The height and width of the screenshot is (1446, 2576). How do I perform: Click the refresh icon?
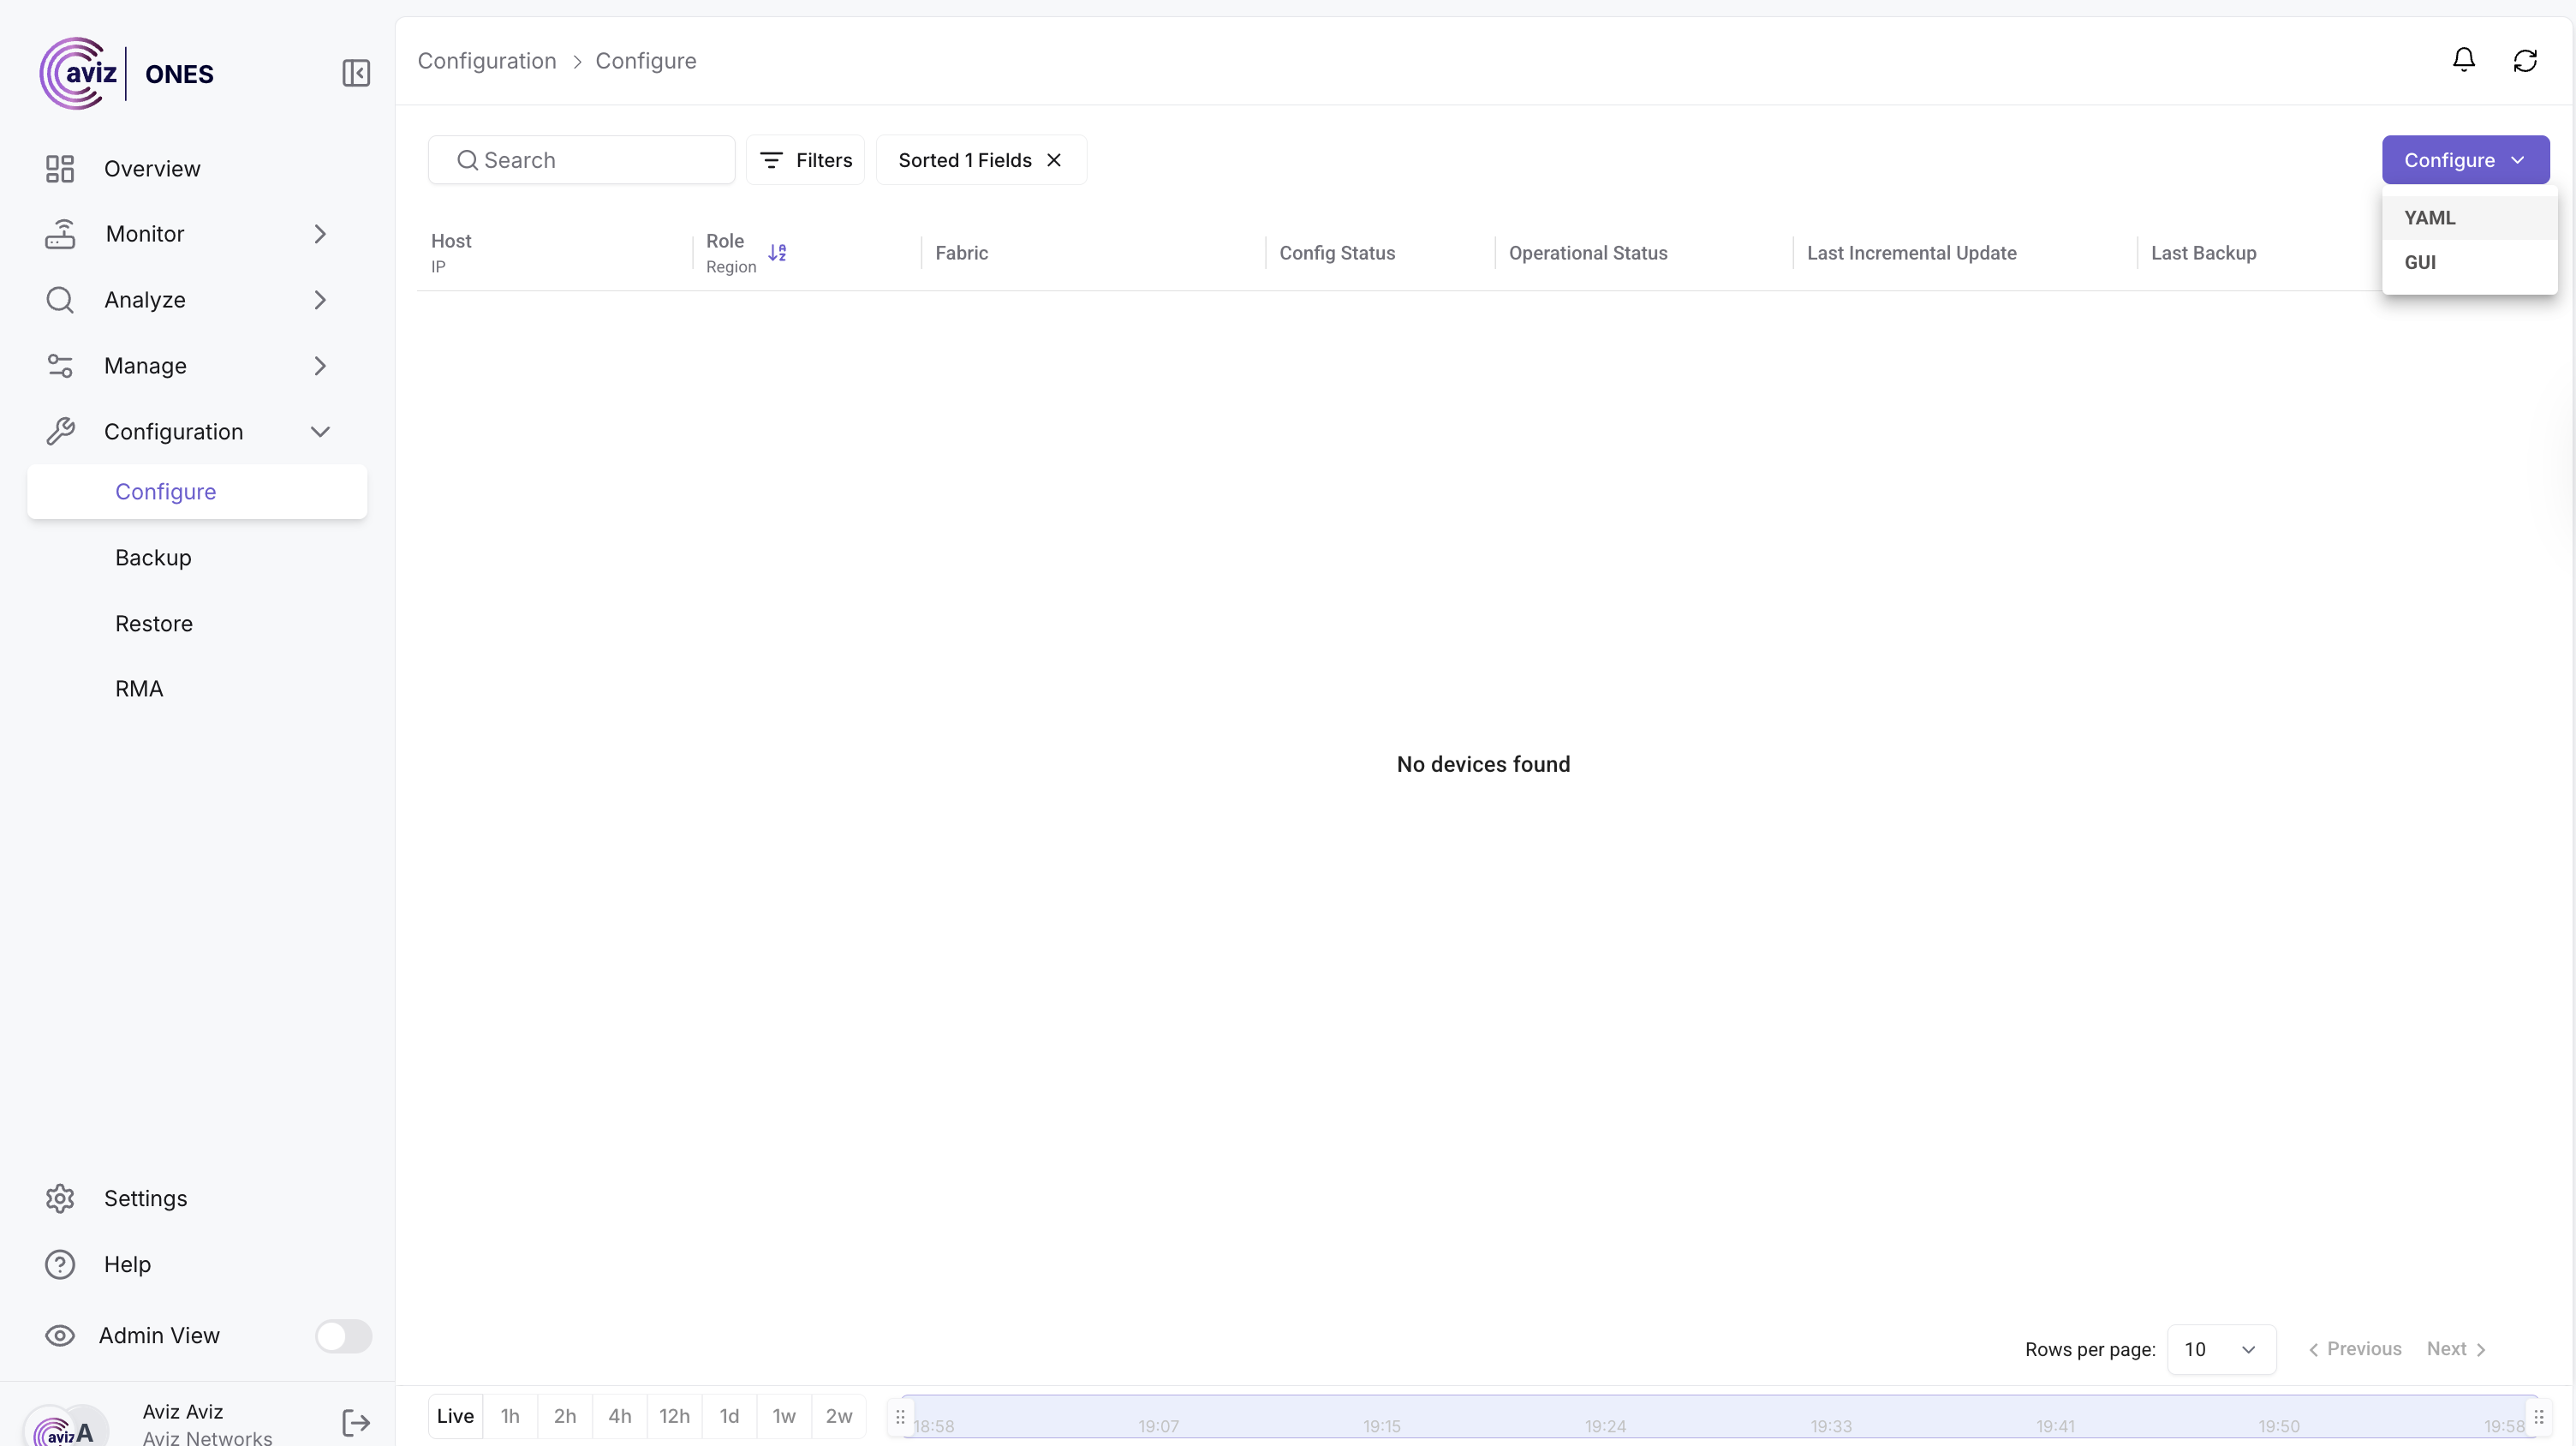(x=2524, y=60)
